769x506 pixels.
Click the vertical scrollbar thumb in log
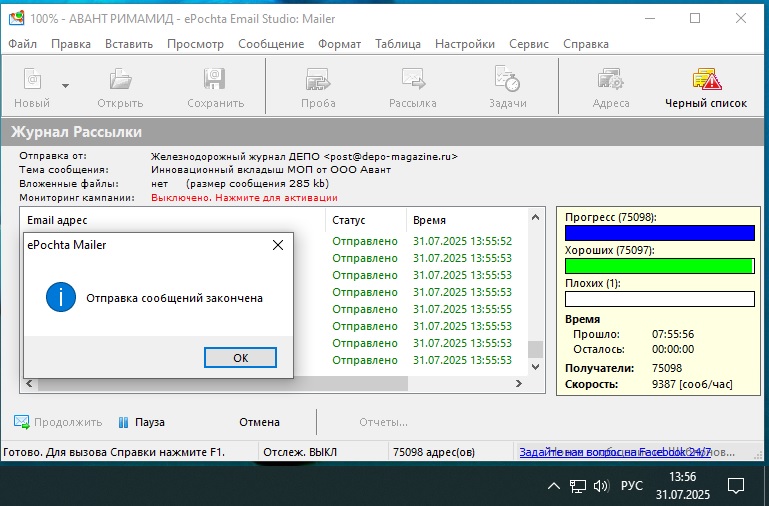[536, 349]
